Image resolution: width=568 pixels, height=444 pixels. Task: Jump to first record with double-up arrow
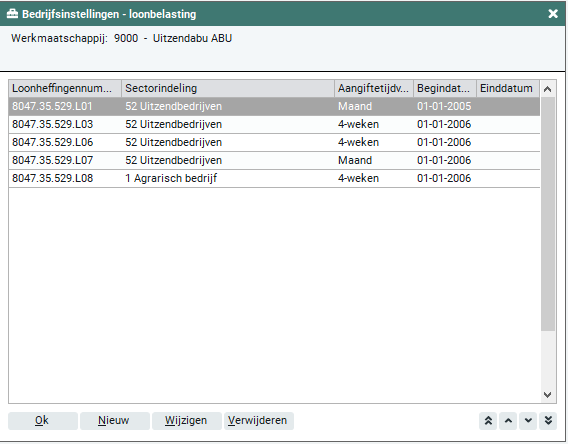[x=488, y=420]
